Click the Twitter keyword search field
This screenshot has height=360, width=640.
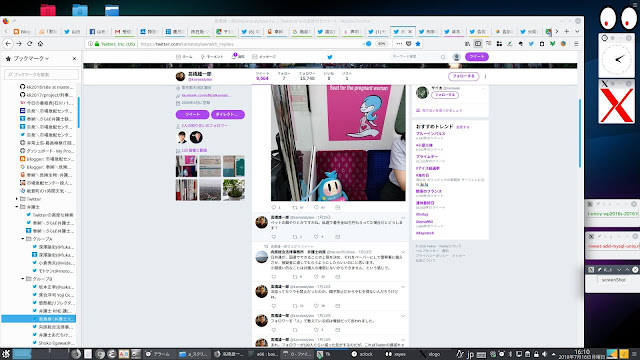tap(418, 57)
